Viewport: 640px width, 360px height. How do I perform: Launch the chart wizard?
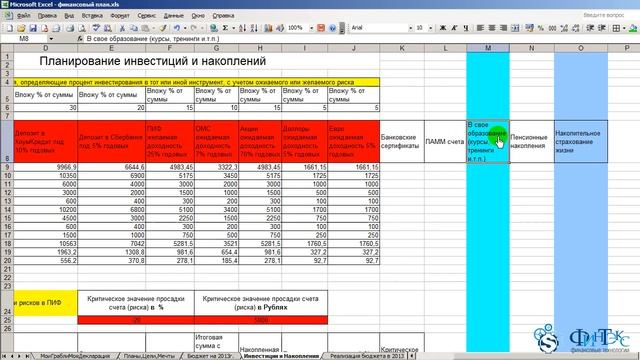[268, 28]
